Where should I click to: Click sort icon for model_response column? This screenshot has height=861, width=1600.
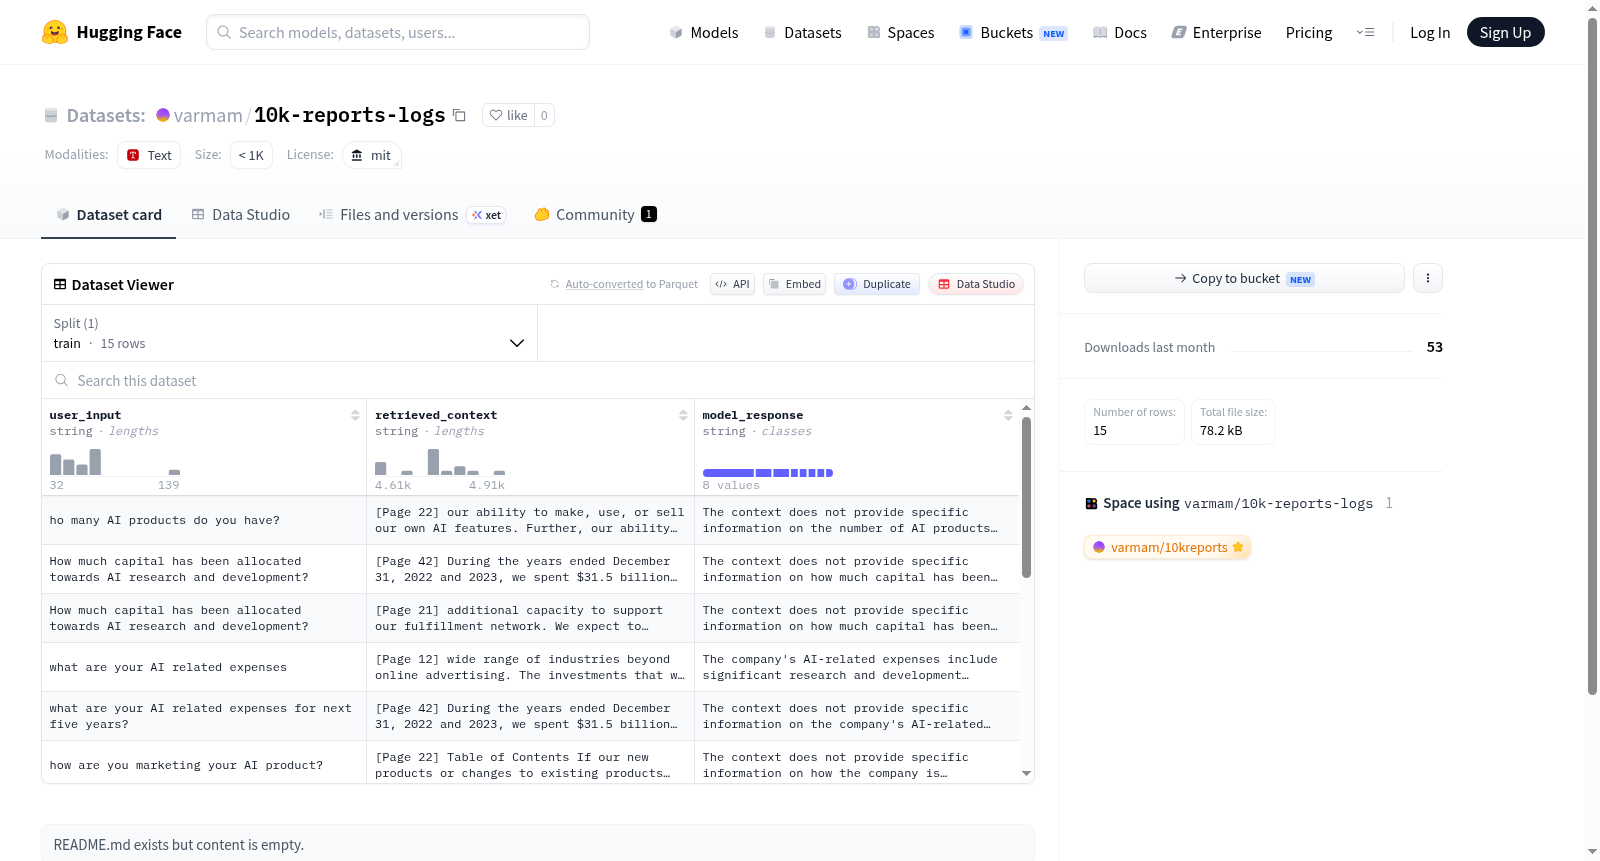[1008, 415]
